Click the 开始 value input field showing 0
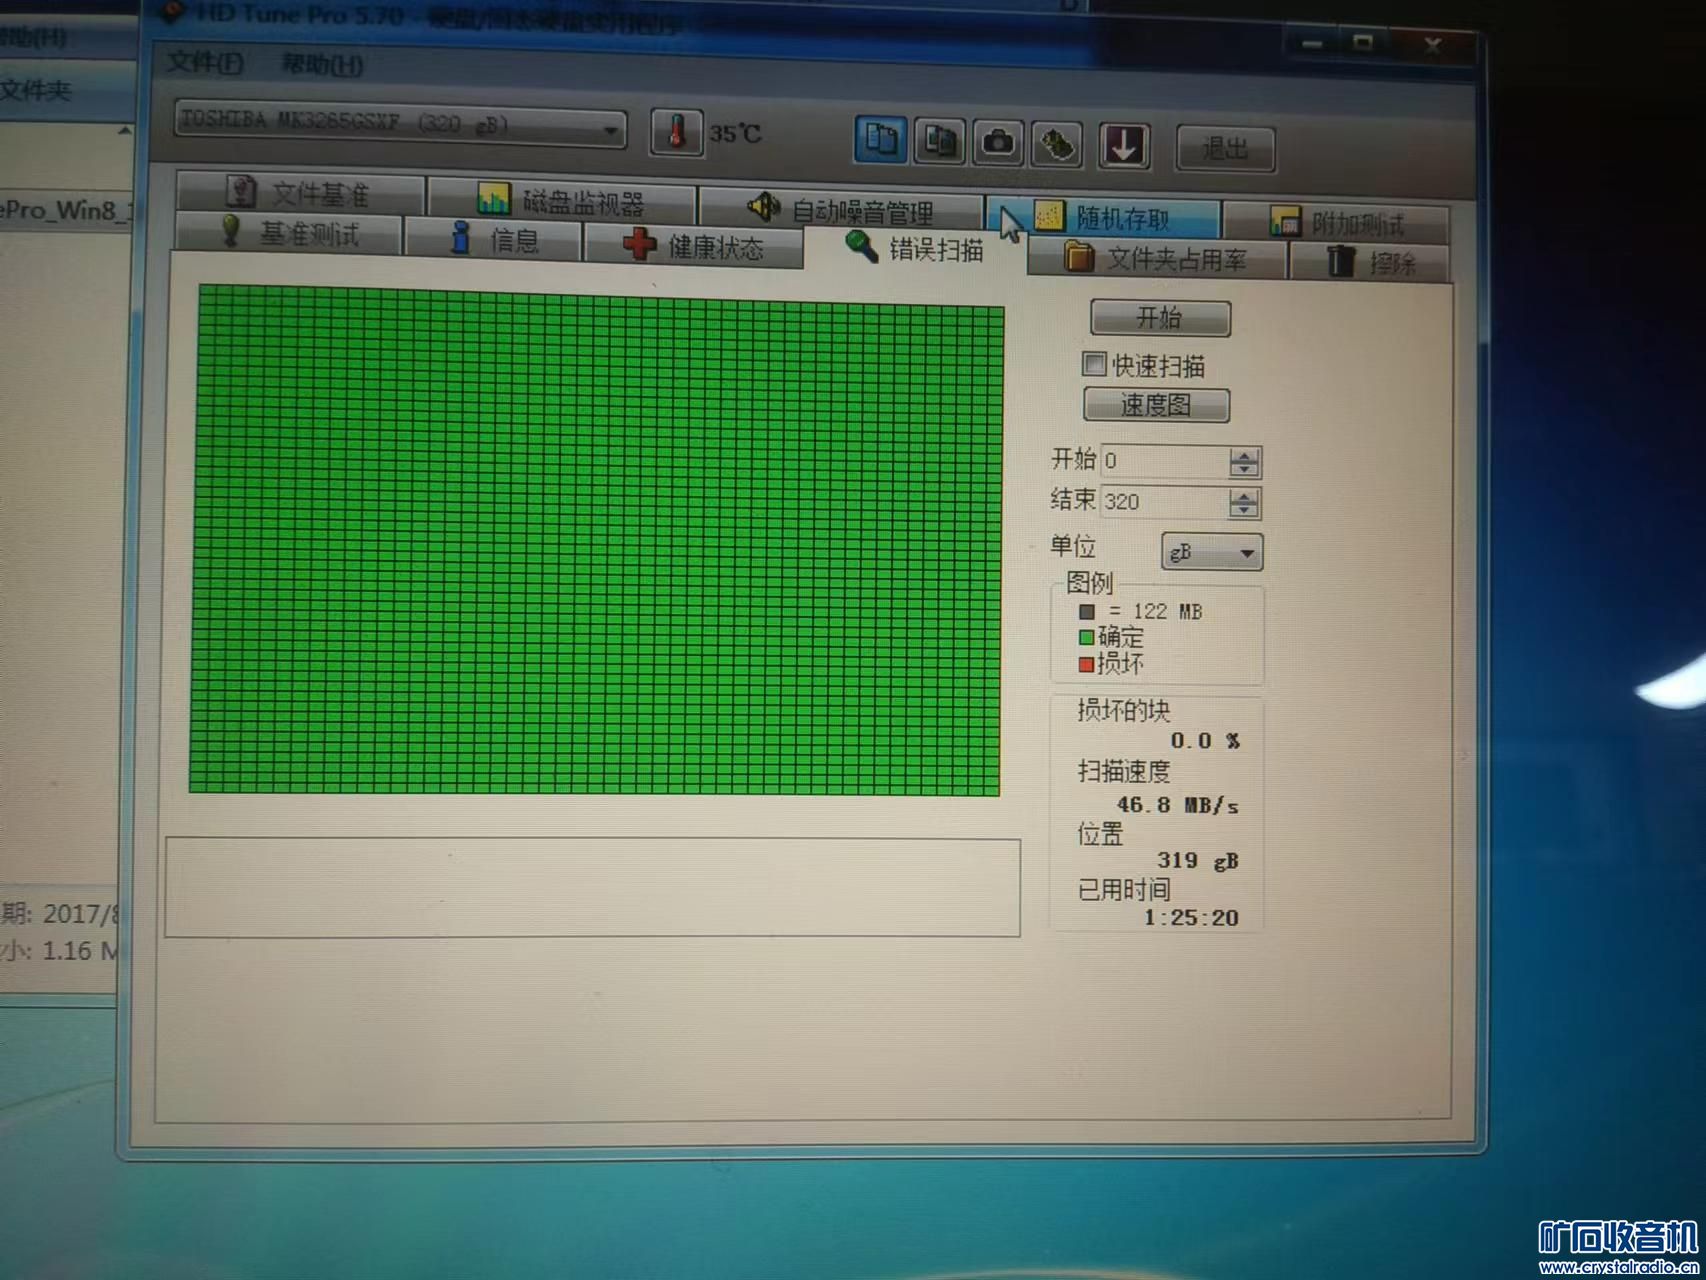1706x1280 pixels. (x=1165, y=461)
